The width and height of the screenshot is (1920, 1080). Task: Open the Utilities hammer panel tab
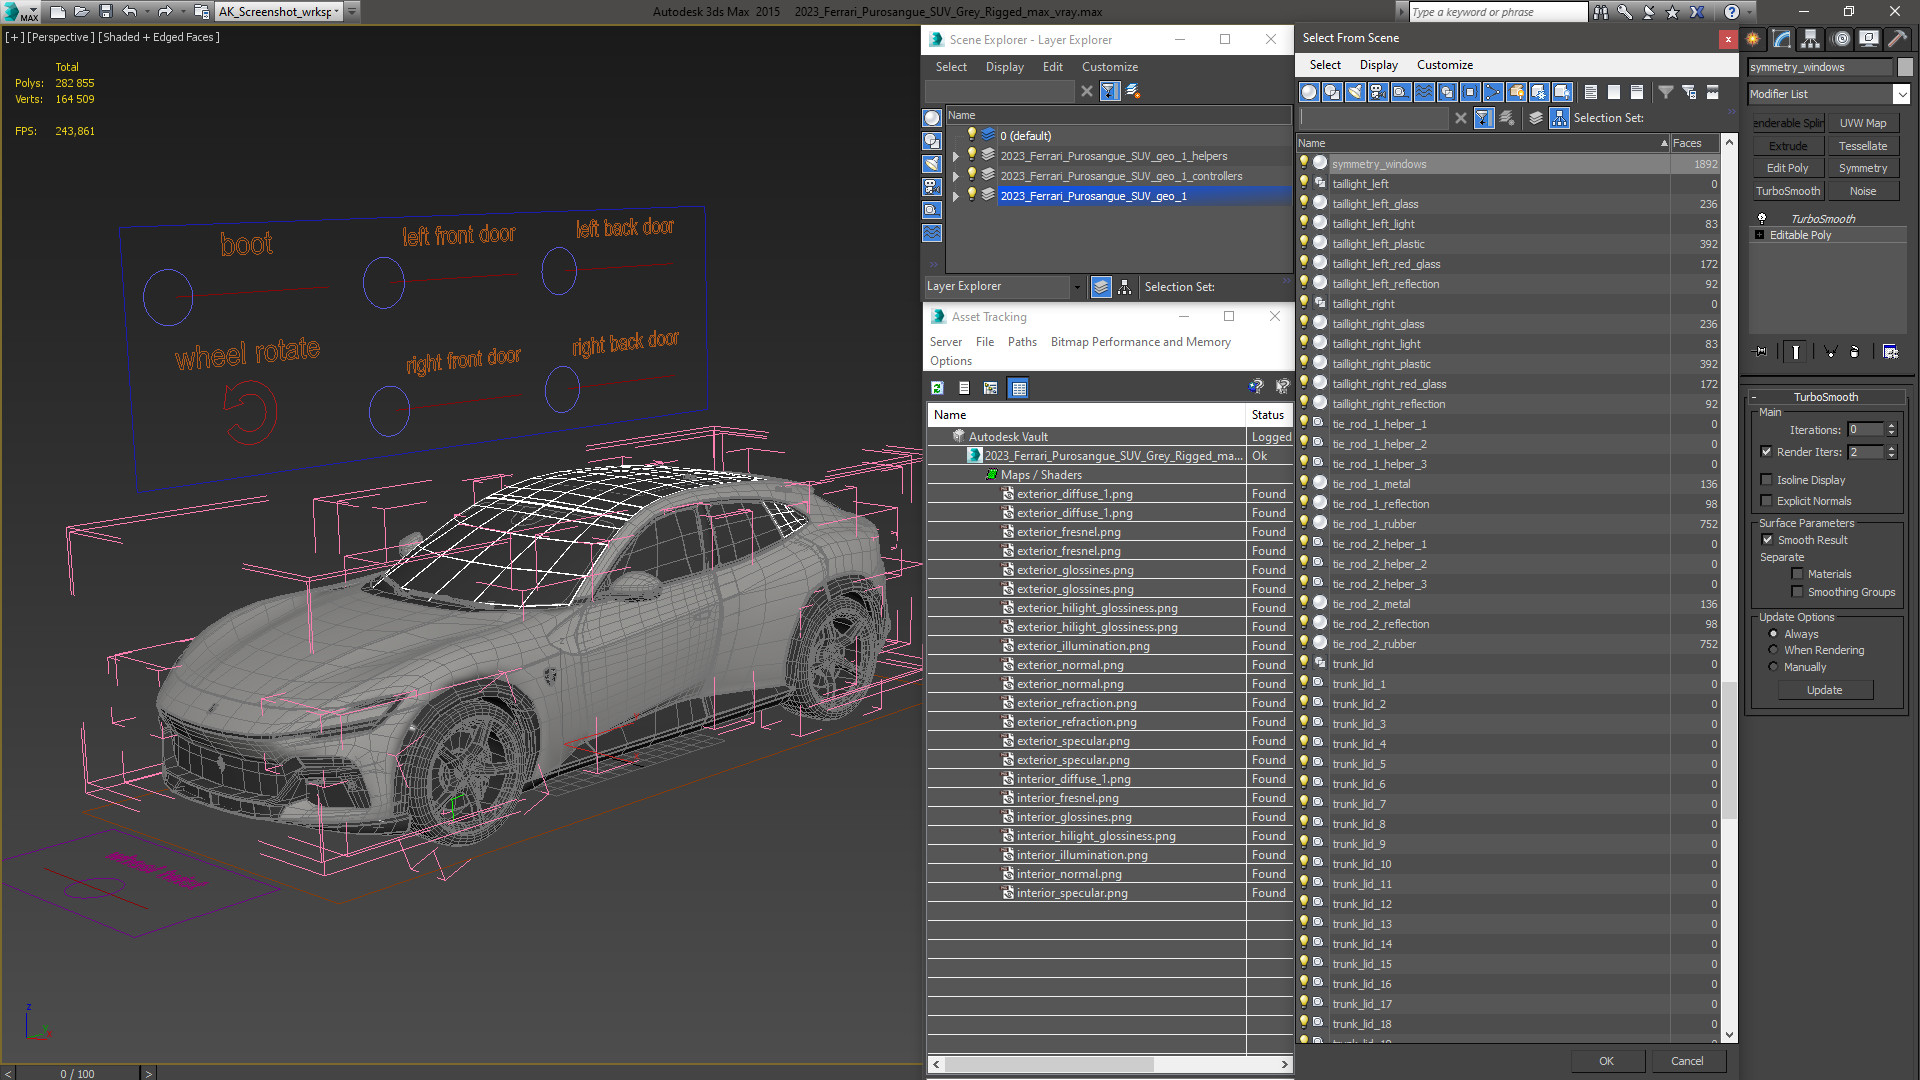click(x=1897, y=39)
